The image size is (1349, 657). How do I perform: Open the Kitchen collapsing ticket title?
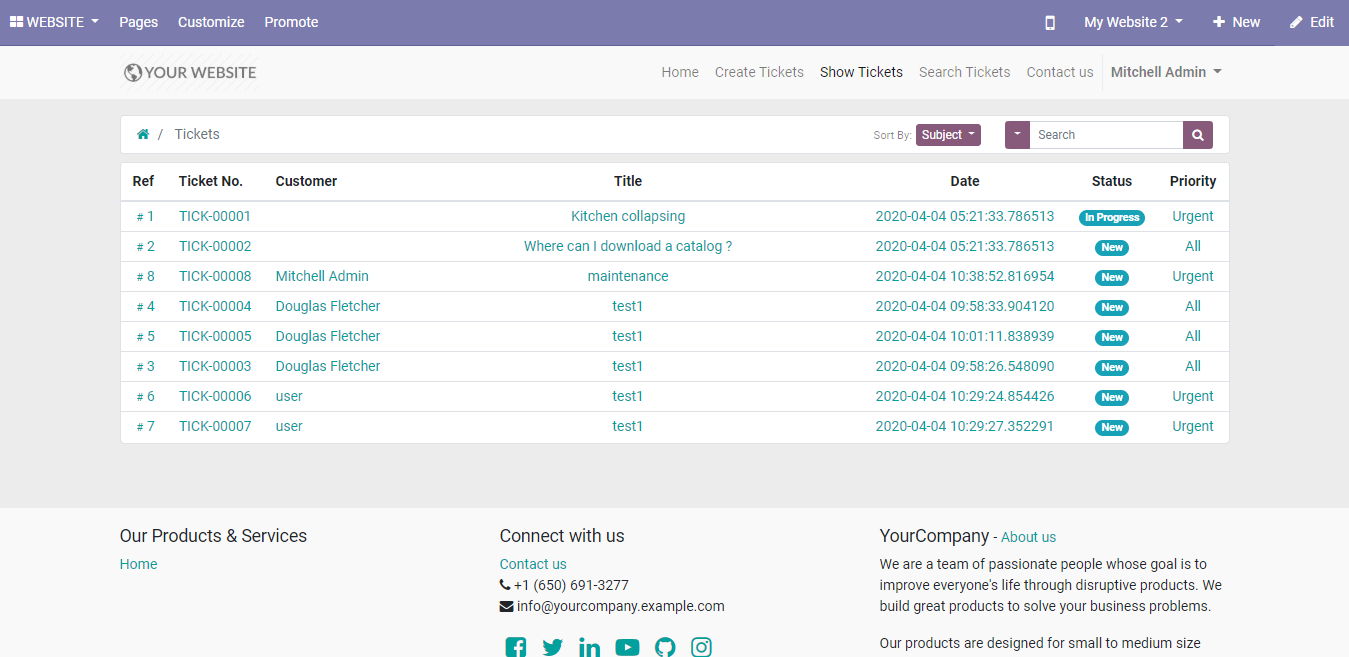click(628, 216)
